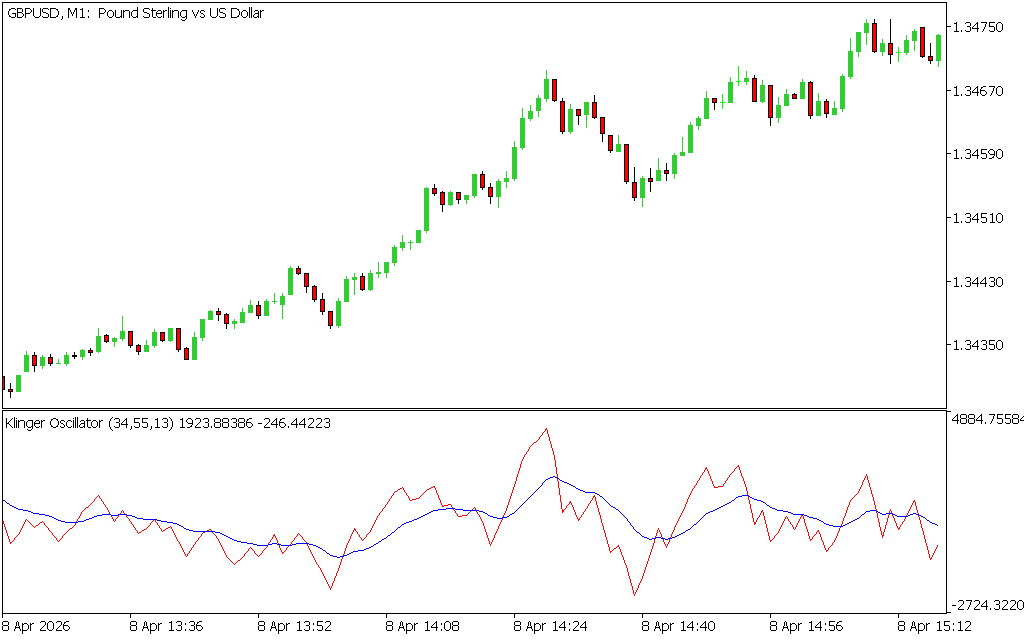Viewport: 1024px width, 640px height.
Task: Click the 4884.7558 oscillator scale maximum value
Action: [x=985, y=420]
